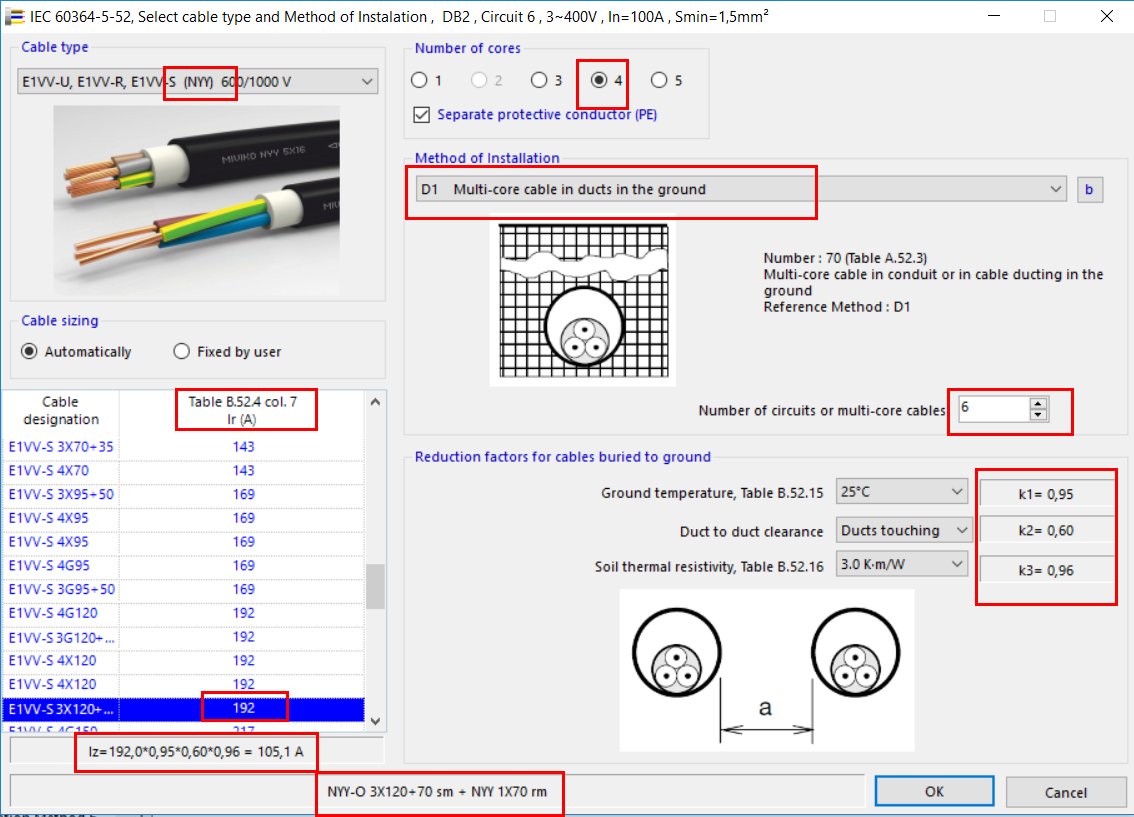
Task: Open the Ground temperature dropdown
Action: click(959, 490)
